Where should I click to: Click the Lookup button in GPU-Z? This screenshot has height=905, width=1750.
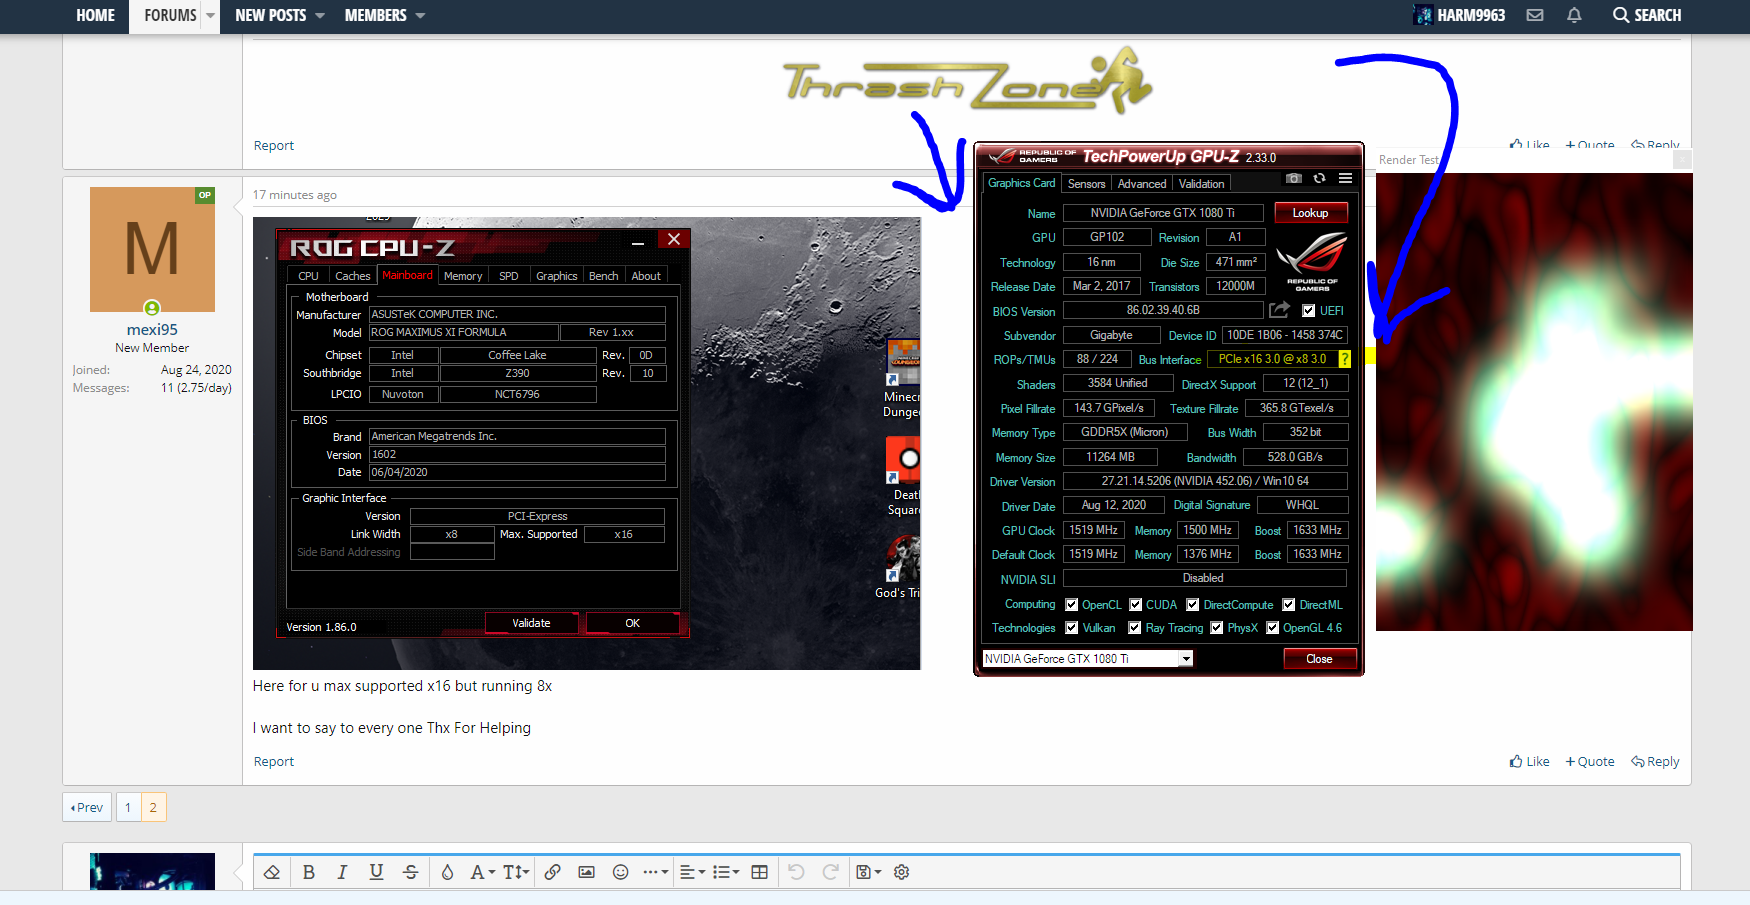(1310, 213)
